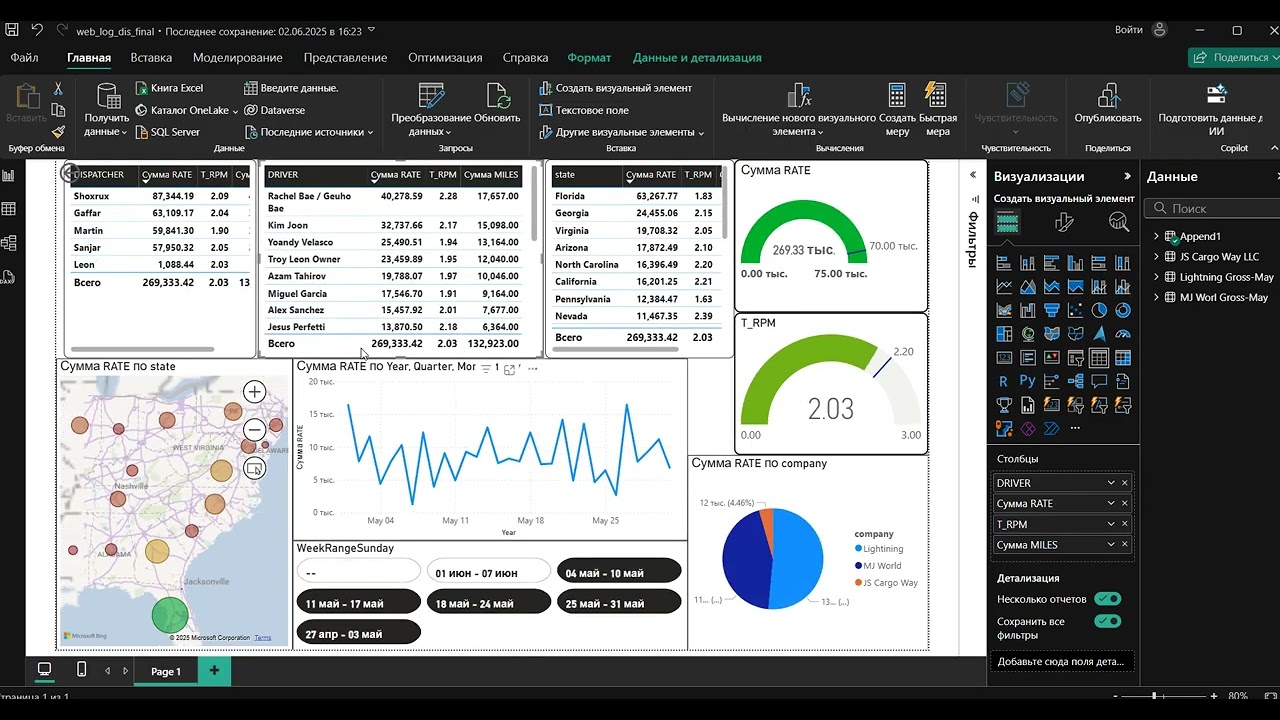Expand Append1 table in Data pane
The height and width of the screenshot is (720, 1280).
pyautogui.click(x=1157, y=237)
